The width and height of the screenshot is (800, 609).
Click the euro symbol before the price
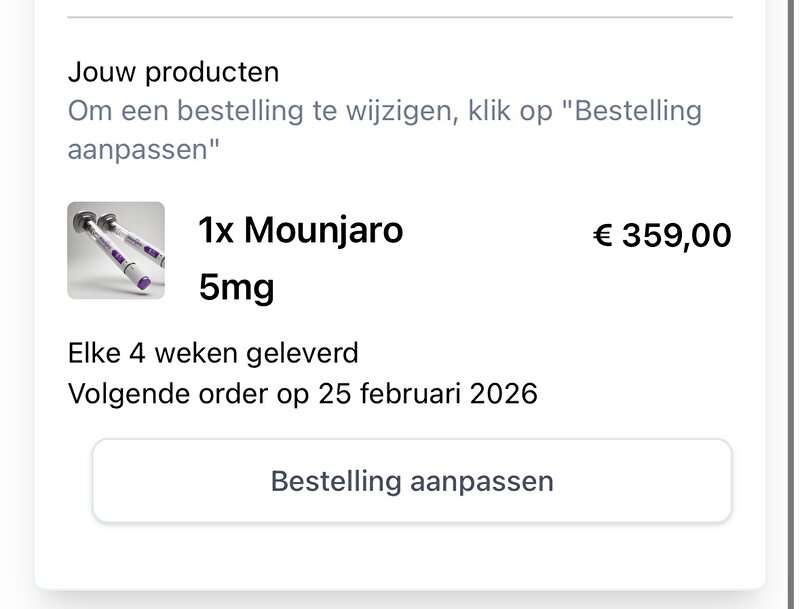(603, 235)
